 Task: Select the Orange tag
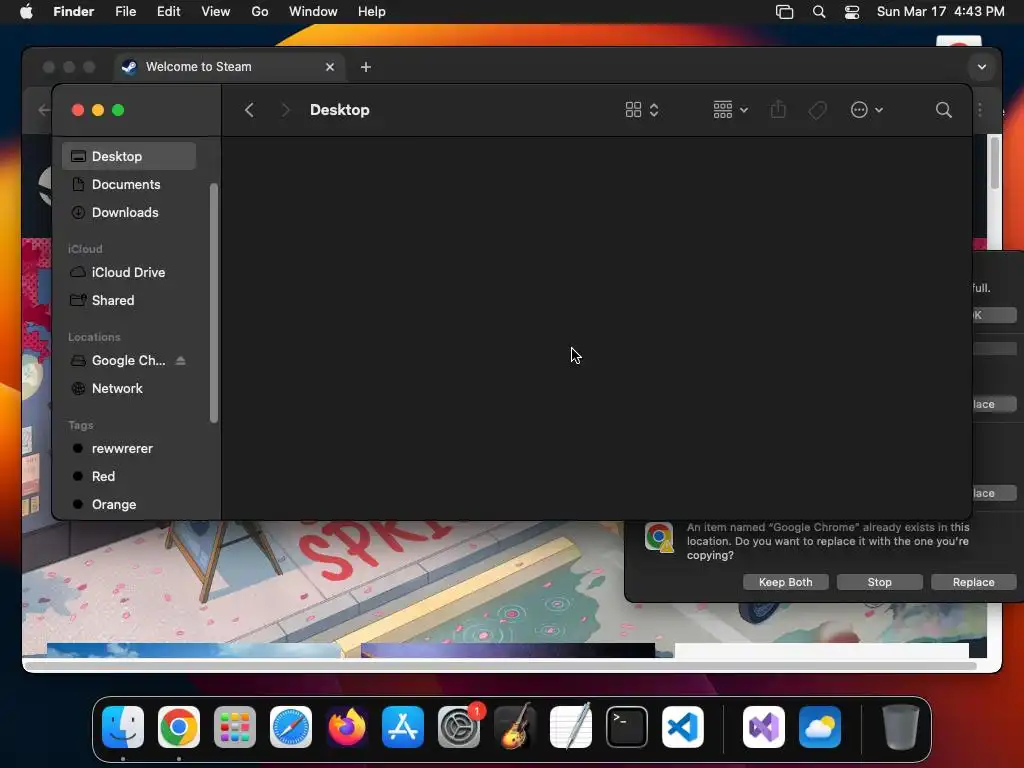point(129,505)
